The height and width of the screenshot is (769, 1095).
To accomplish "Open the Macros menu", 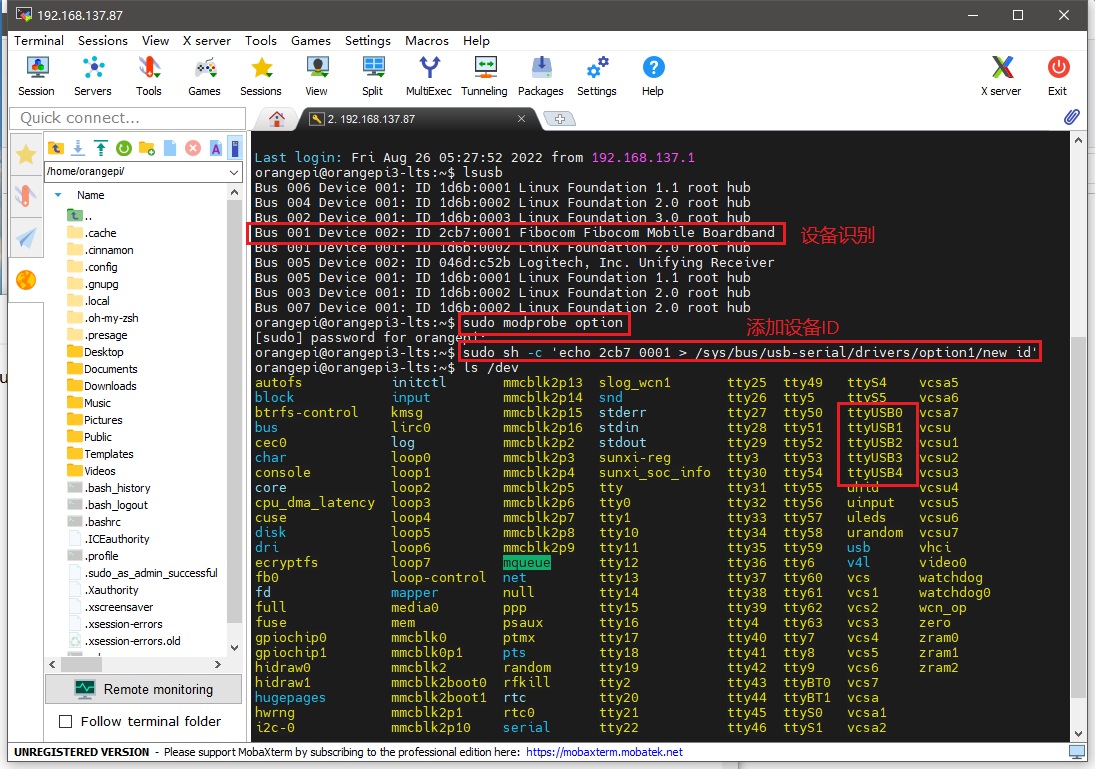I will [427, 41].
